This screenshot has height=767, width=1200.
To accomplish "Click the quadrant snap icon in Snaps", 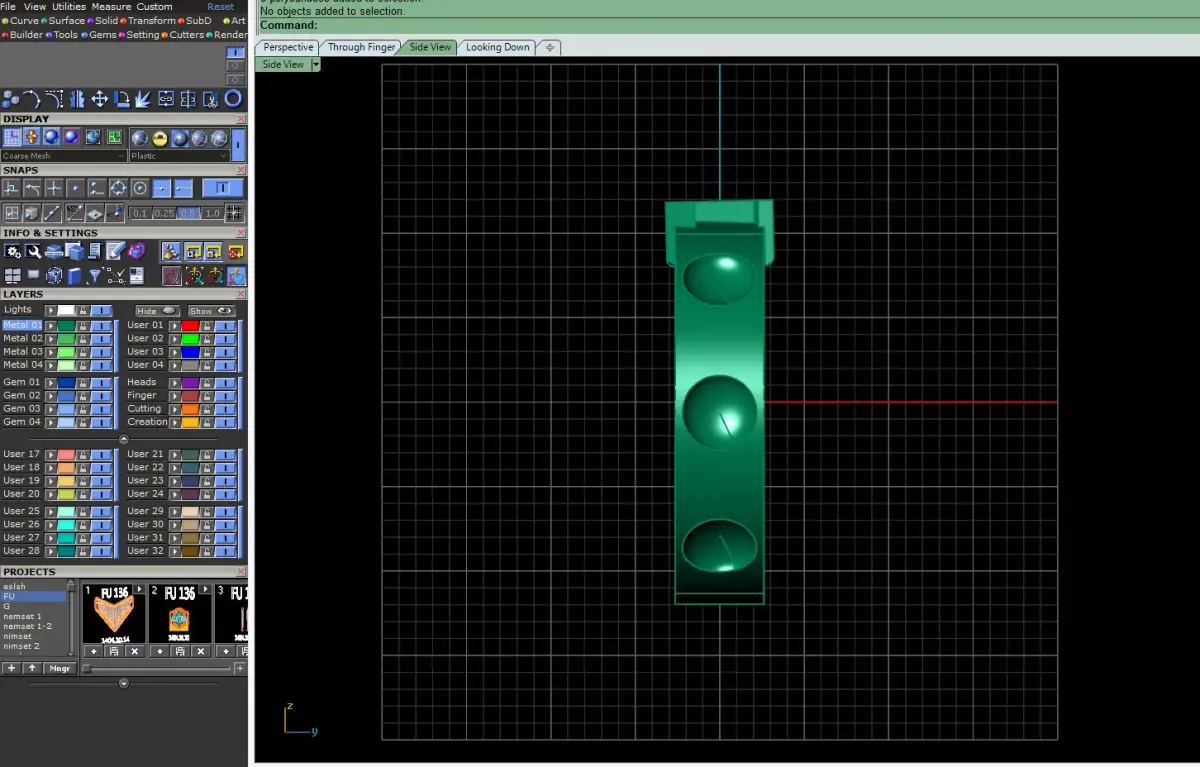I will tap(119, 188).
